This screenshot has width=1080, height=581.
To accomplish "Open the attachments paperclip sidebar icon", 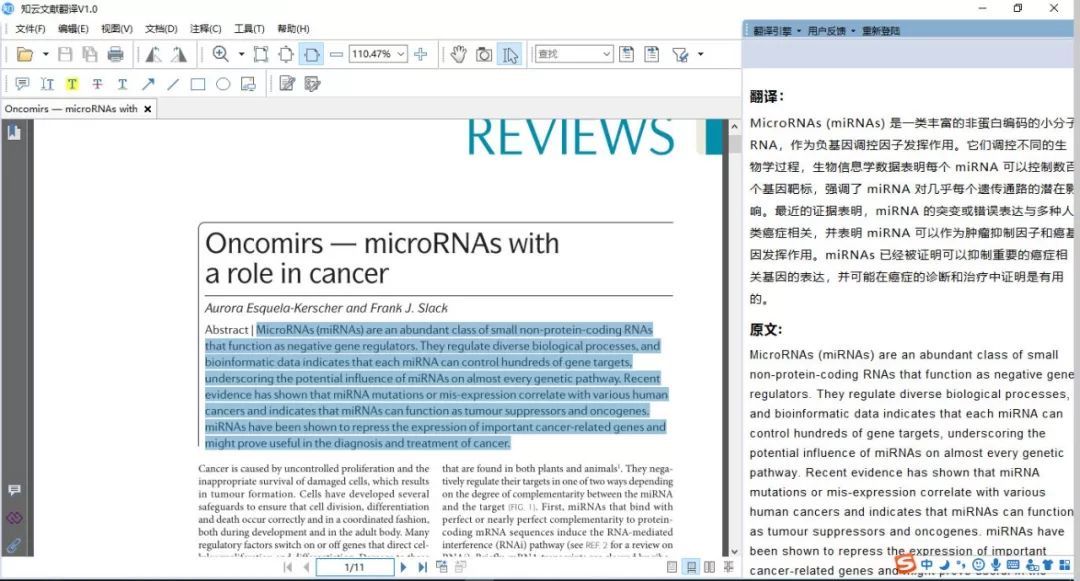I will pyautogui.click(x=14, y=545).
